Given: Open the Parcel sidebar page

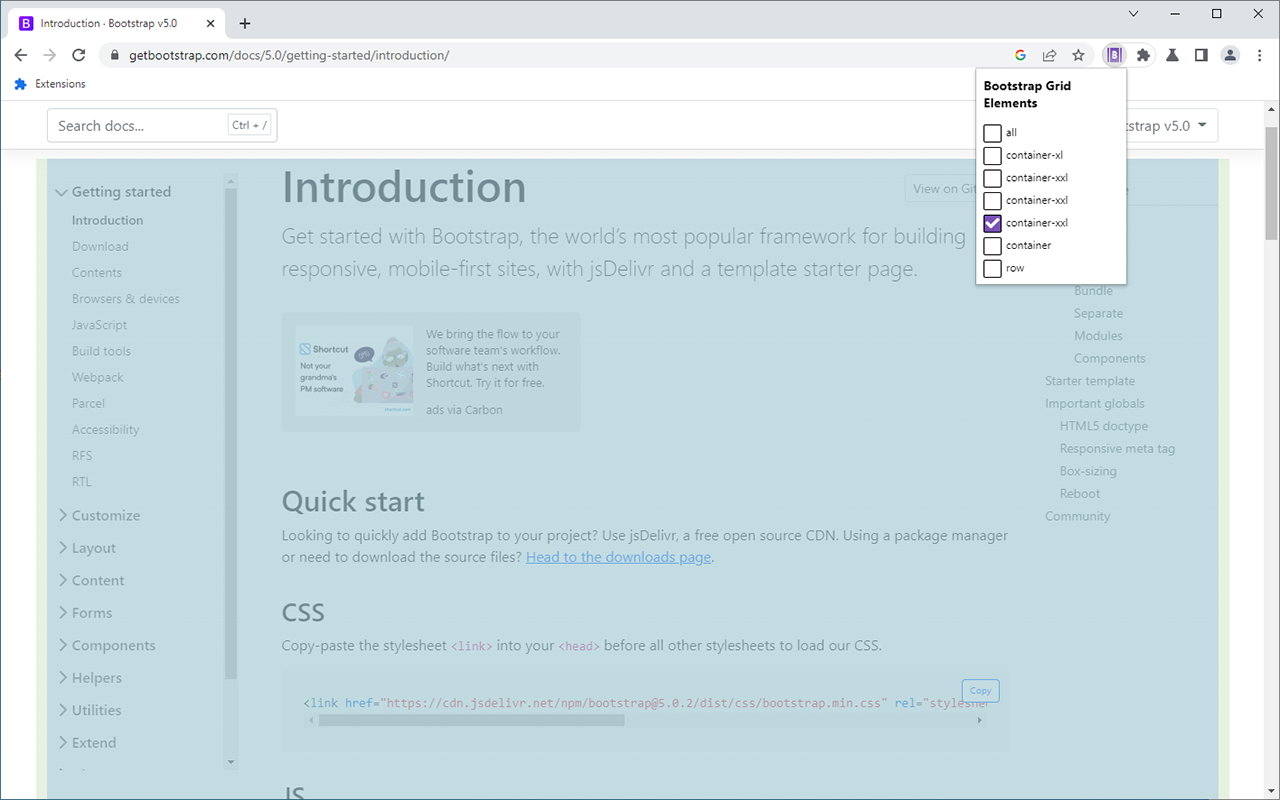Looking at the screenshot, I should coord(88,404).
